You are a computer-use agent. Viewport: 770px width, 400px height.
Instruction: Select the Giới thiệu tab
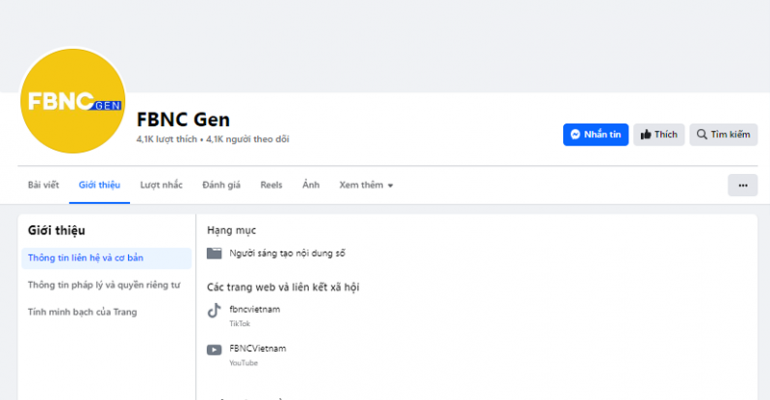tap(99, 185)
